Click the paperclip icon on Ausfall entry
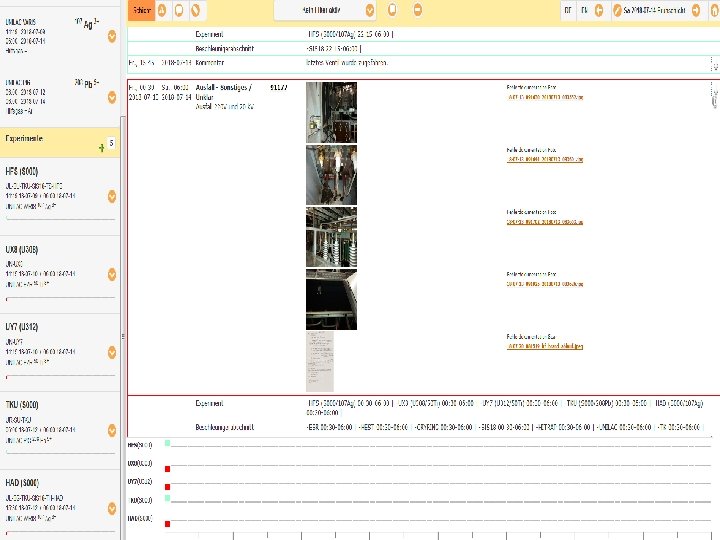 (x=714, y=100)
